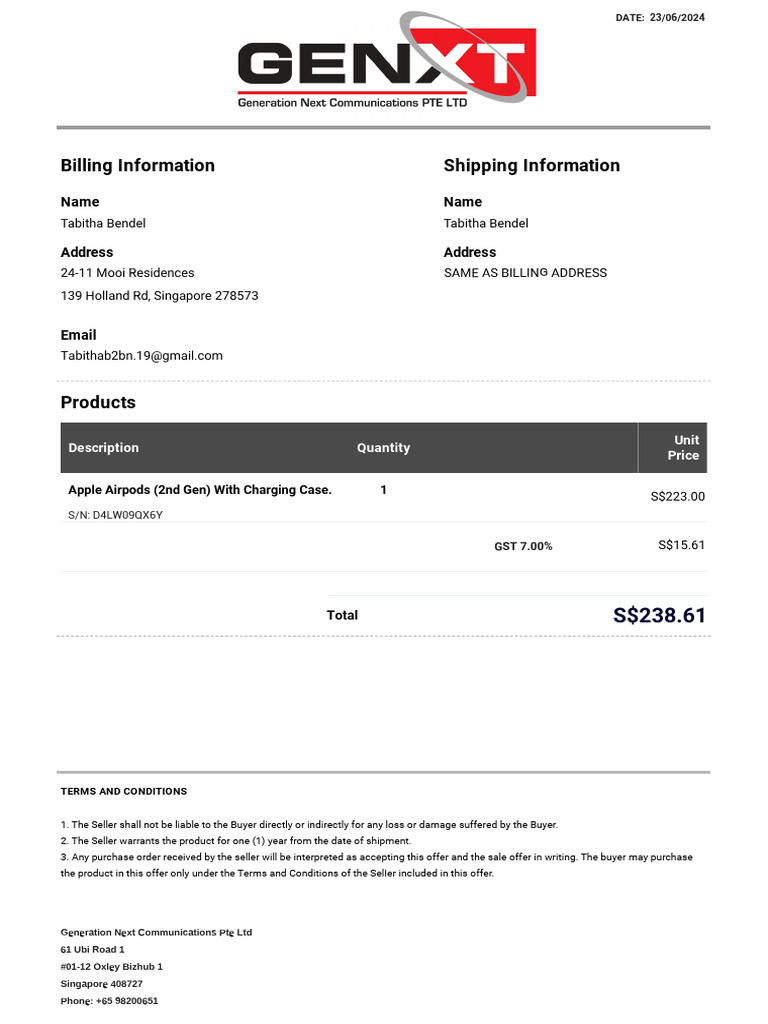Viewport: 768px width, 1024px height.
Task: Click the GST 7.00% label
Action: coord(523,546)
